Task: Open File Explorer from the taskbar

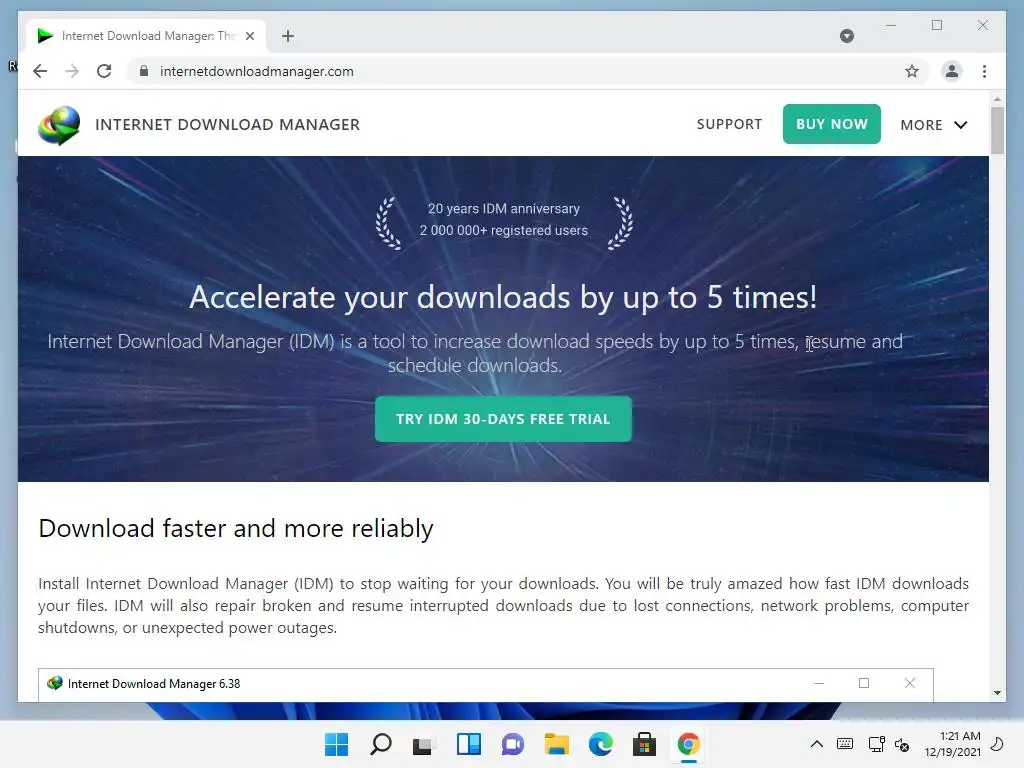Action: [556, 744]
